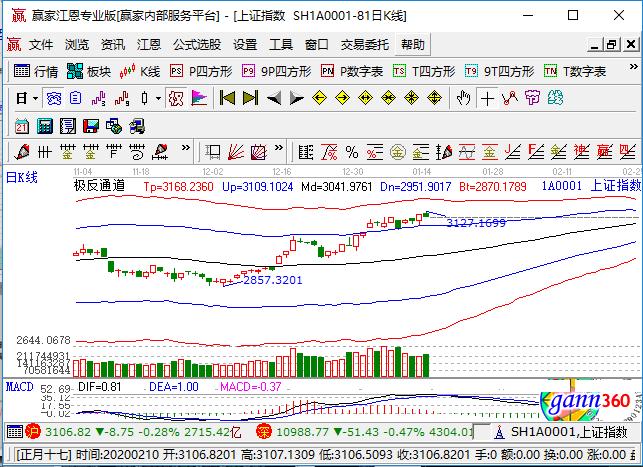Click the Gann square box icon
Image resolution: width=643 pixels, height=467 pixels.
259,153
